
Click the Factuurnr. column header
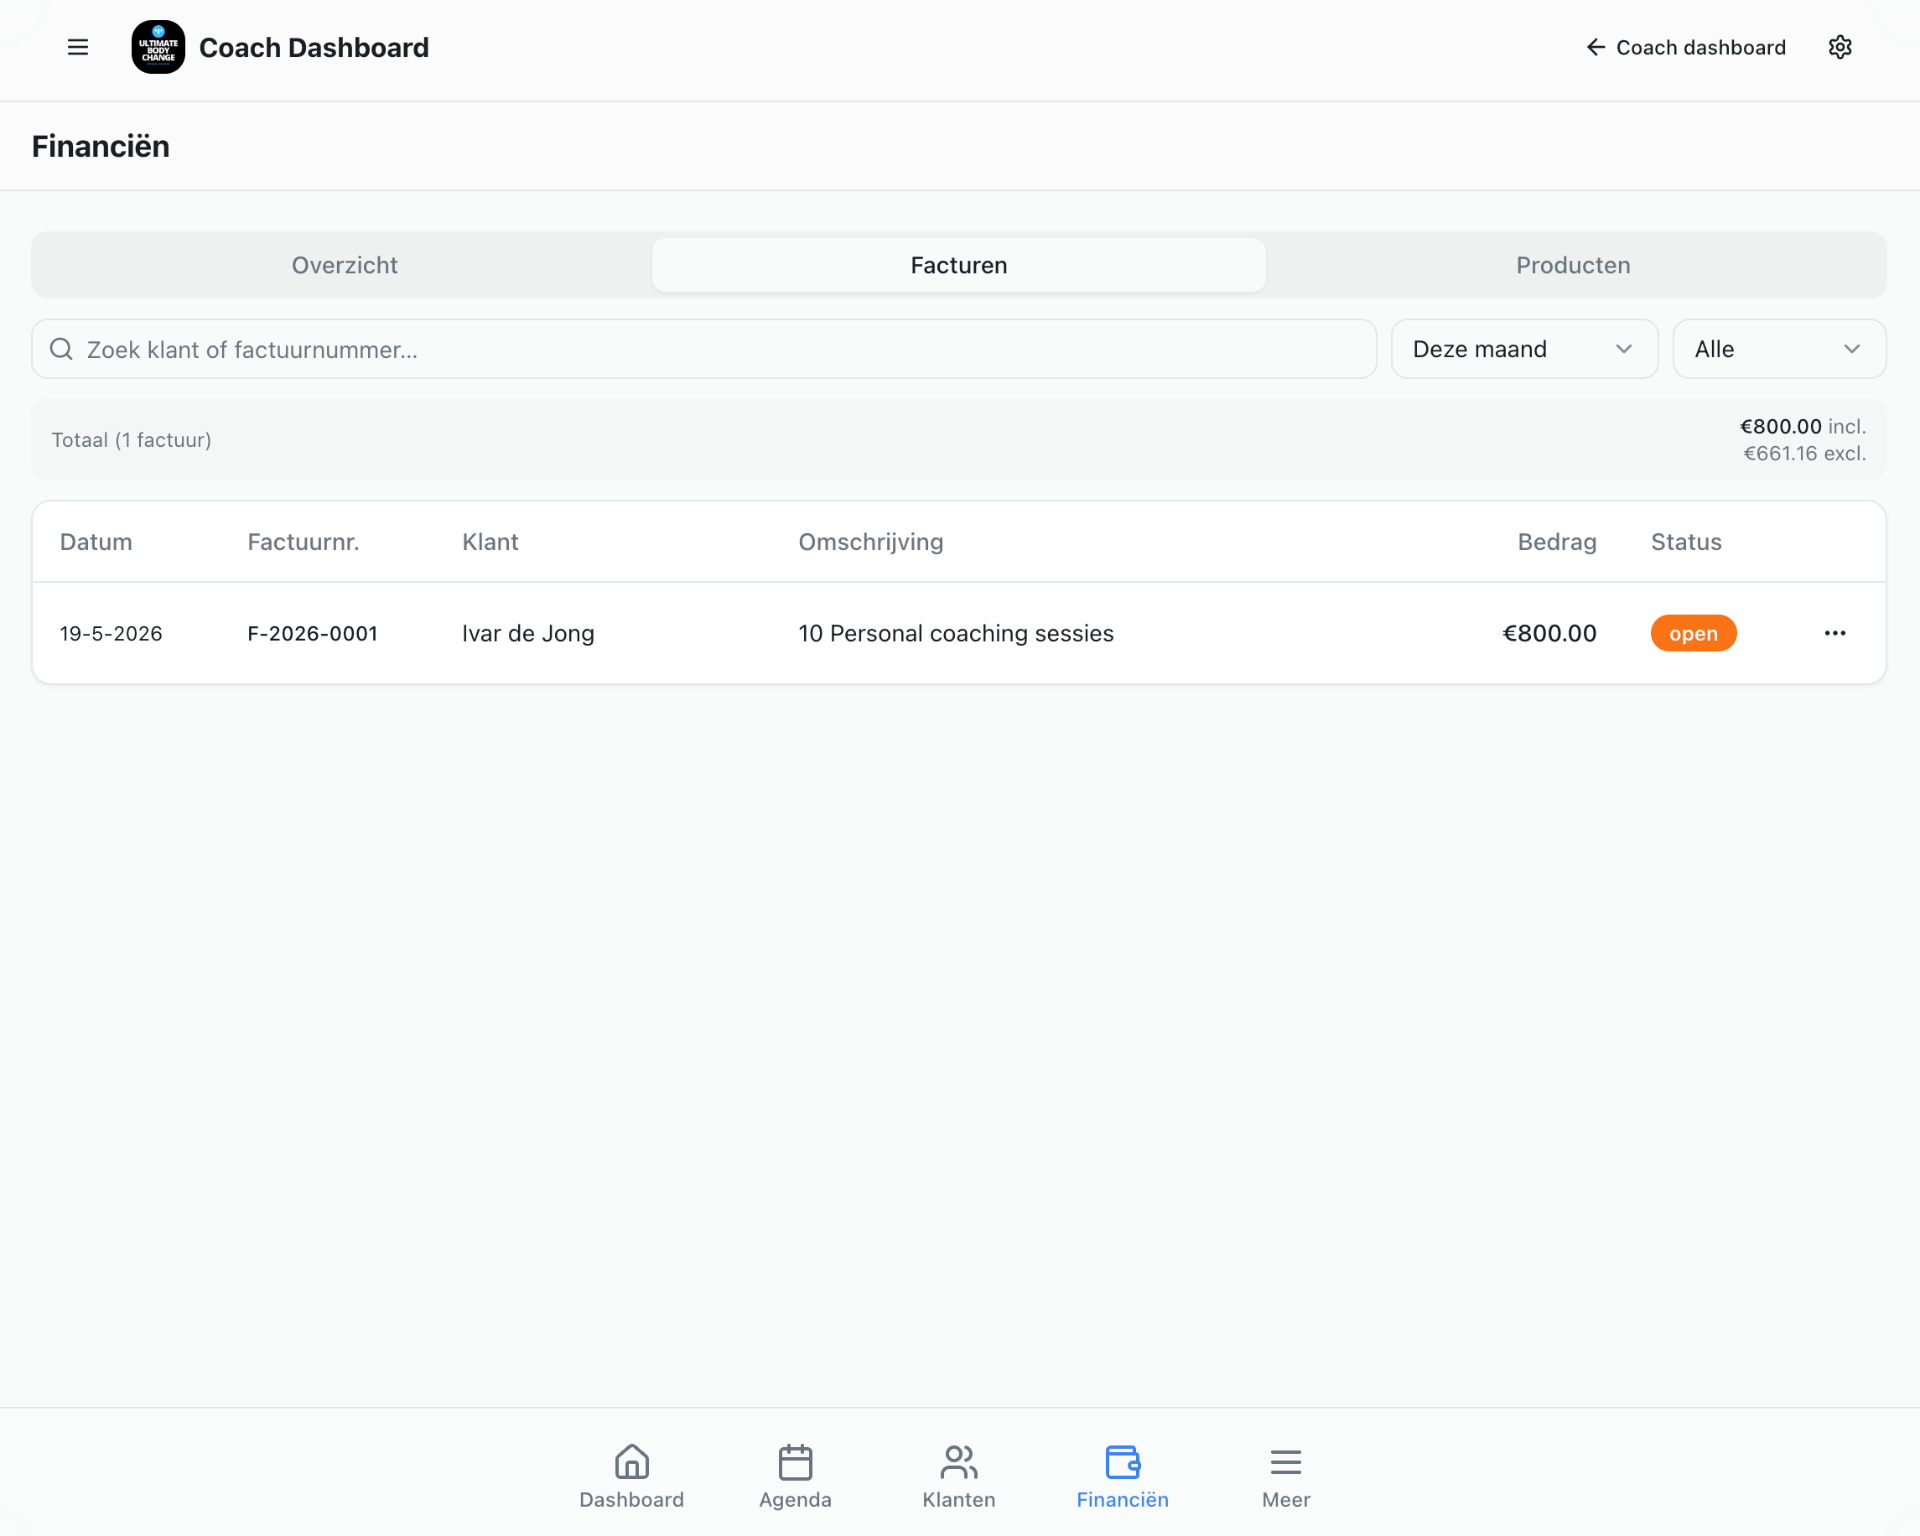click(x=303, y=542)
